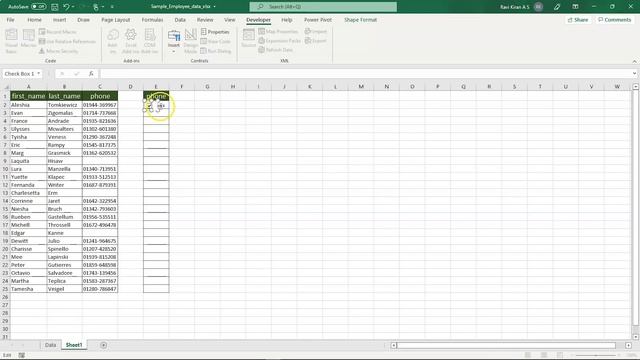Toggle the AutoSave switch

39,7
